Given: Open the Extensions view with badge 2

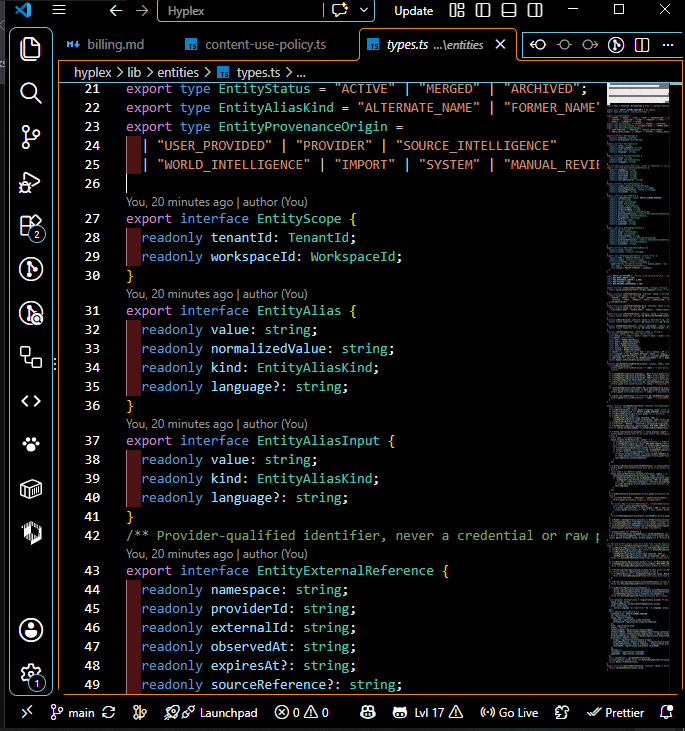Looking at the screenshot, I should pyautogui.click(x=31, y=227).
